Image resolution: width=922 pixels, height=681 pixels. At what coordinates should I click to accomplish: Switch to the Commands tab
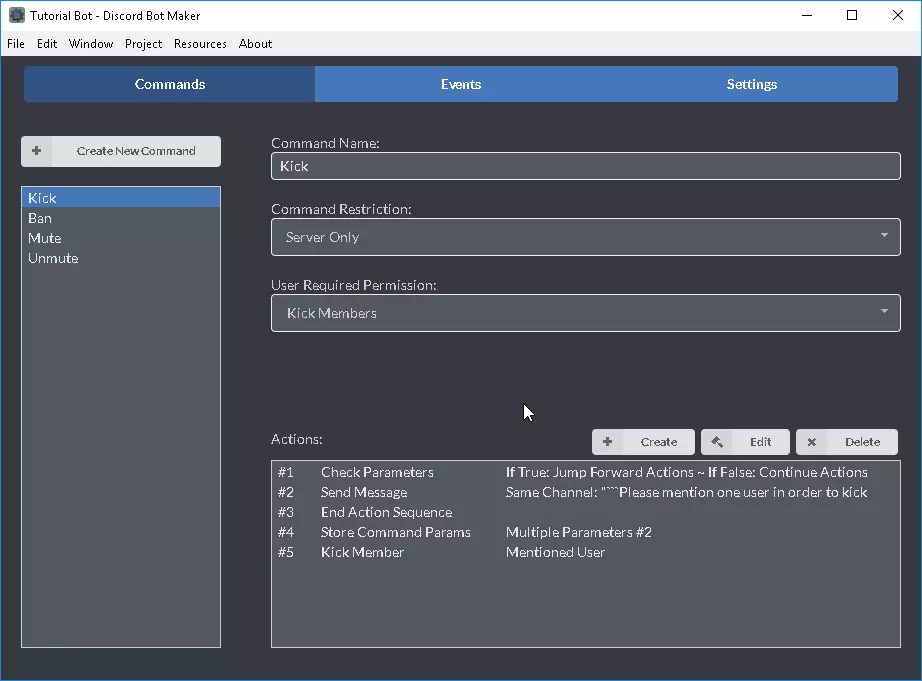(169, 84)
